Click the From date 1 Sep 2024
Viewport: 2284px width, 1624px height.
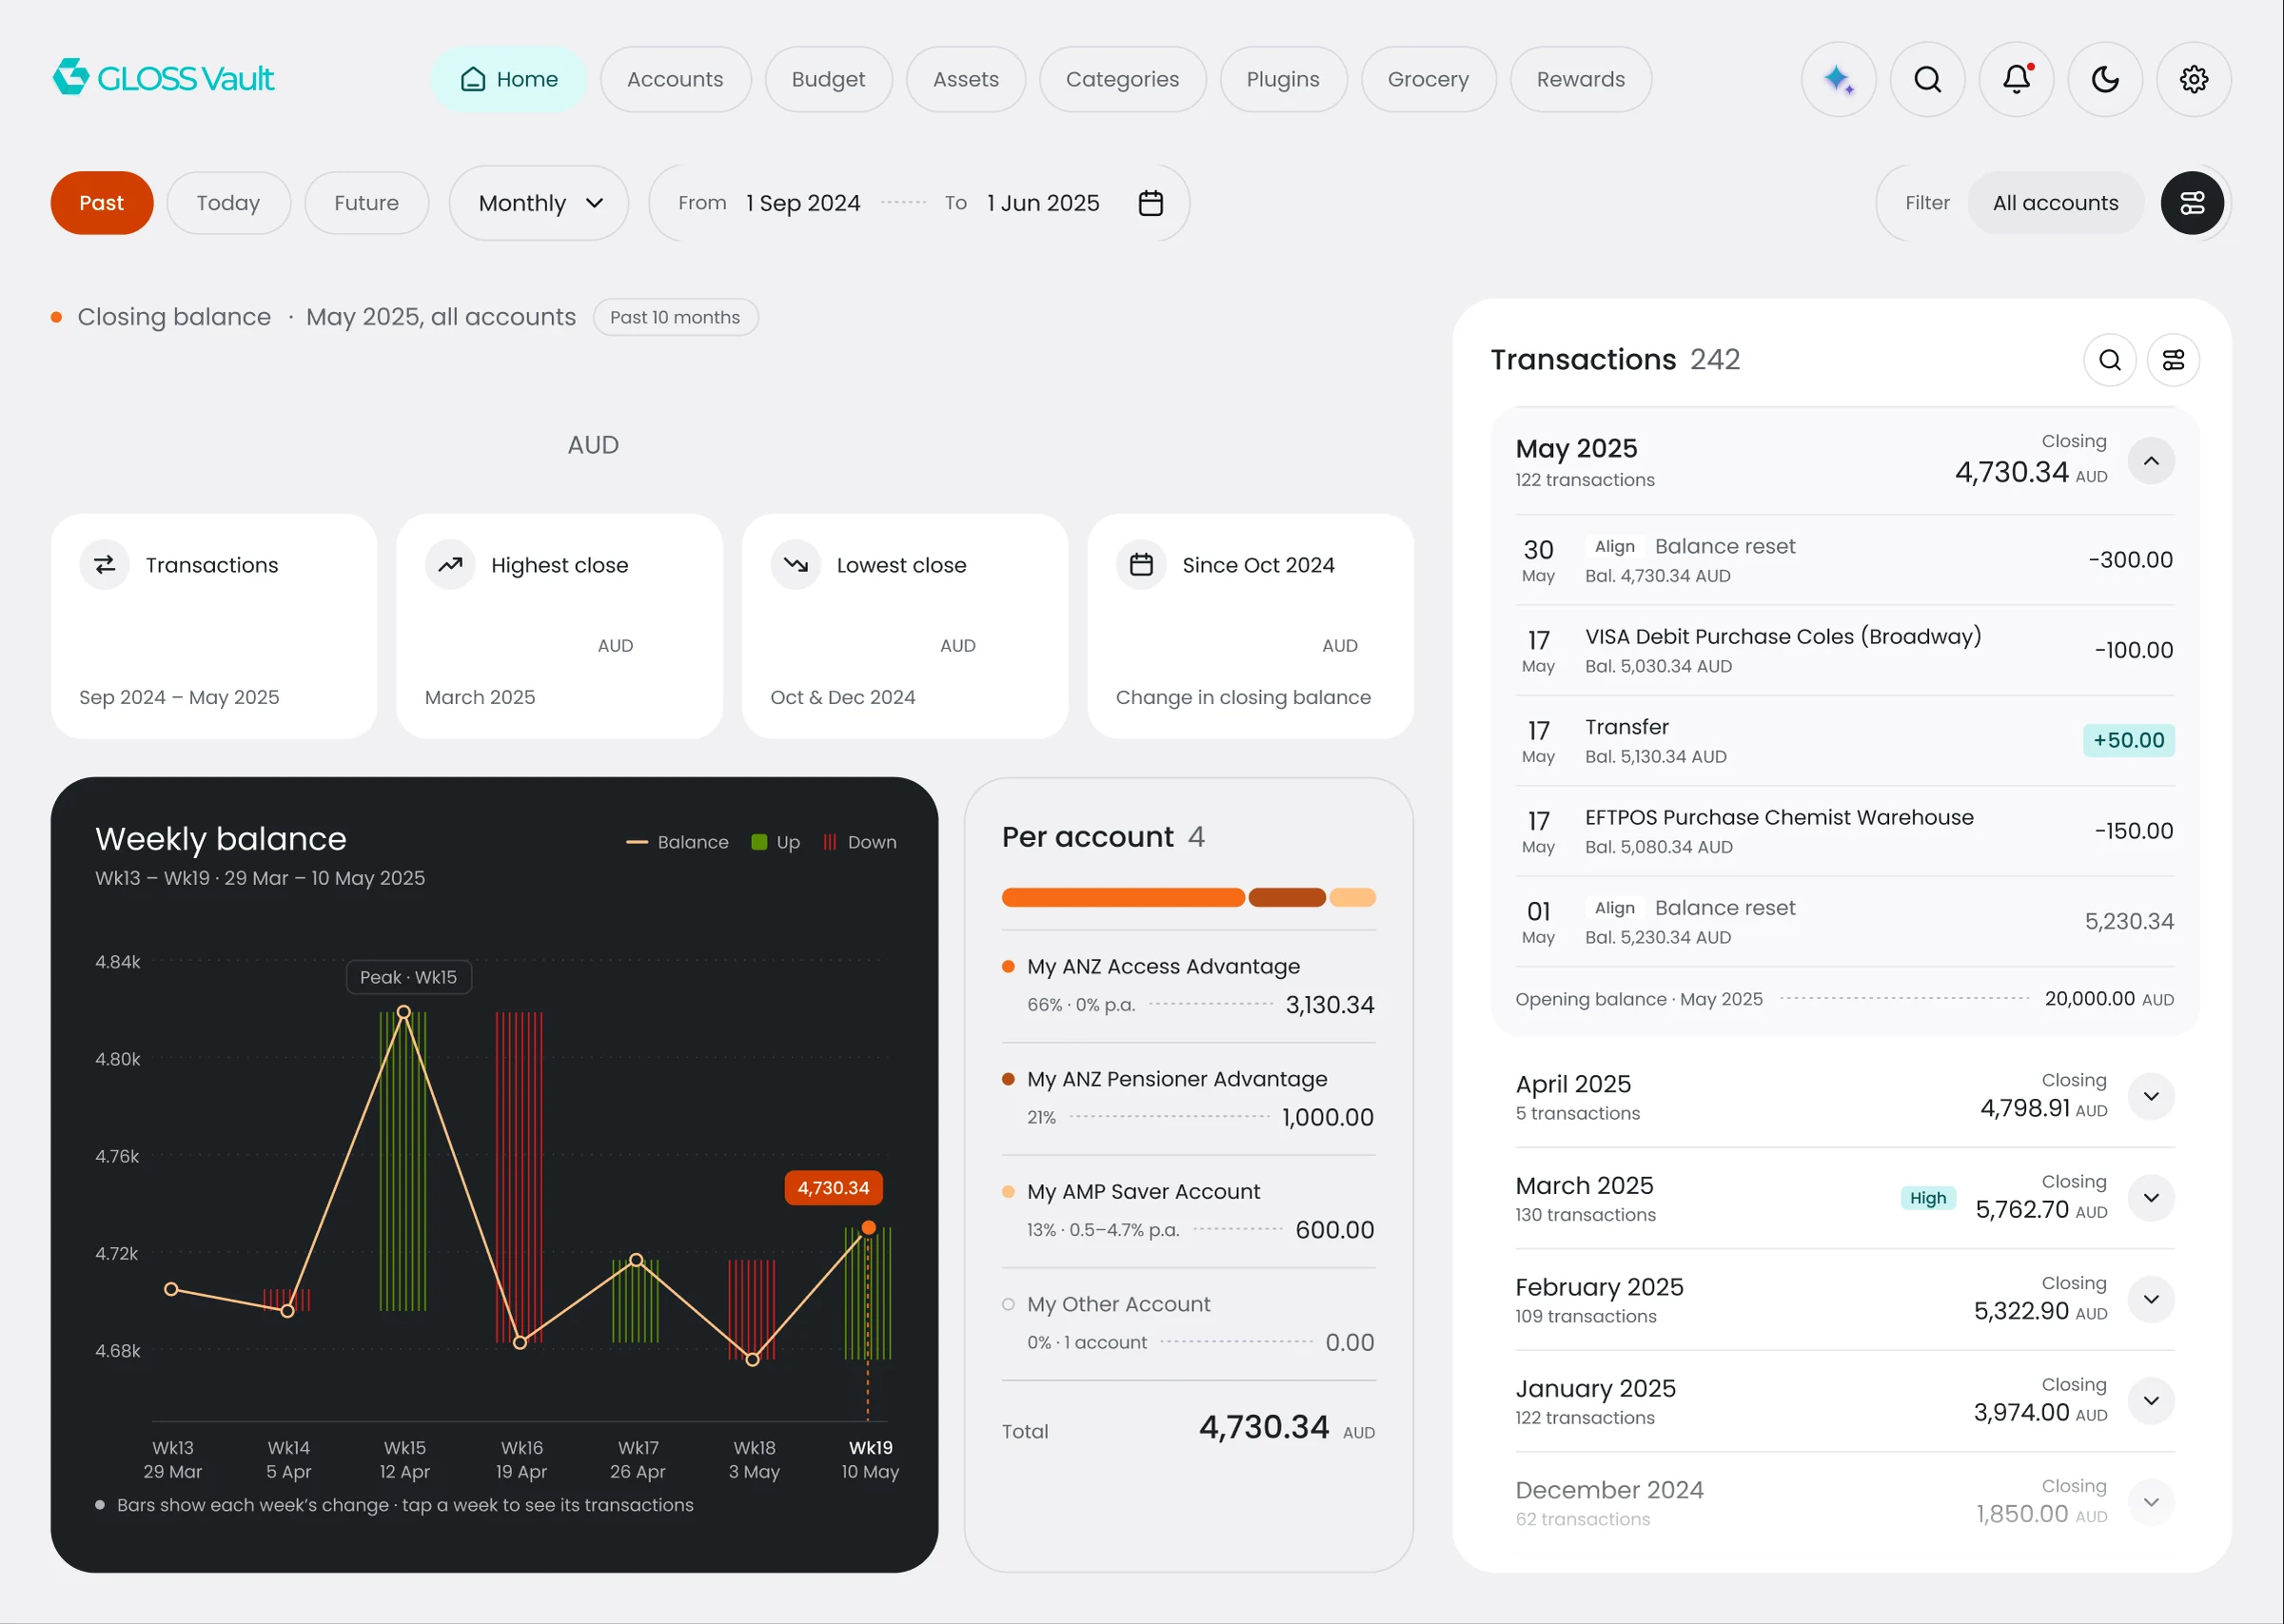tap(803, 203)
